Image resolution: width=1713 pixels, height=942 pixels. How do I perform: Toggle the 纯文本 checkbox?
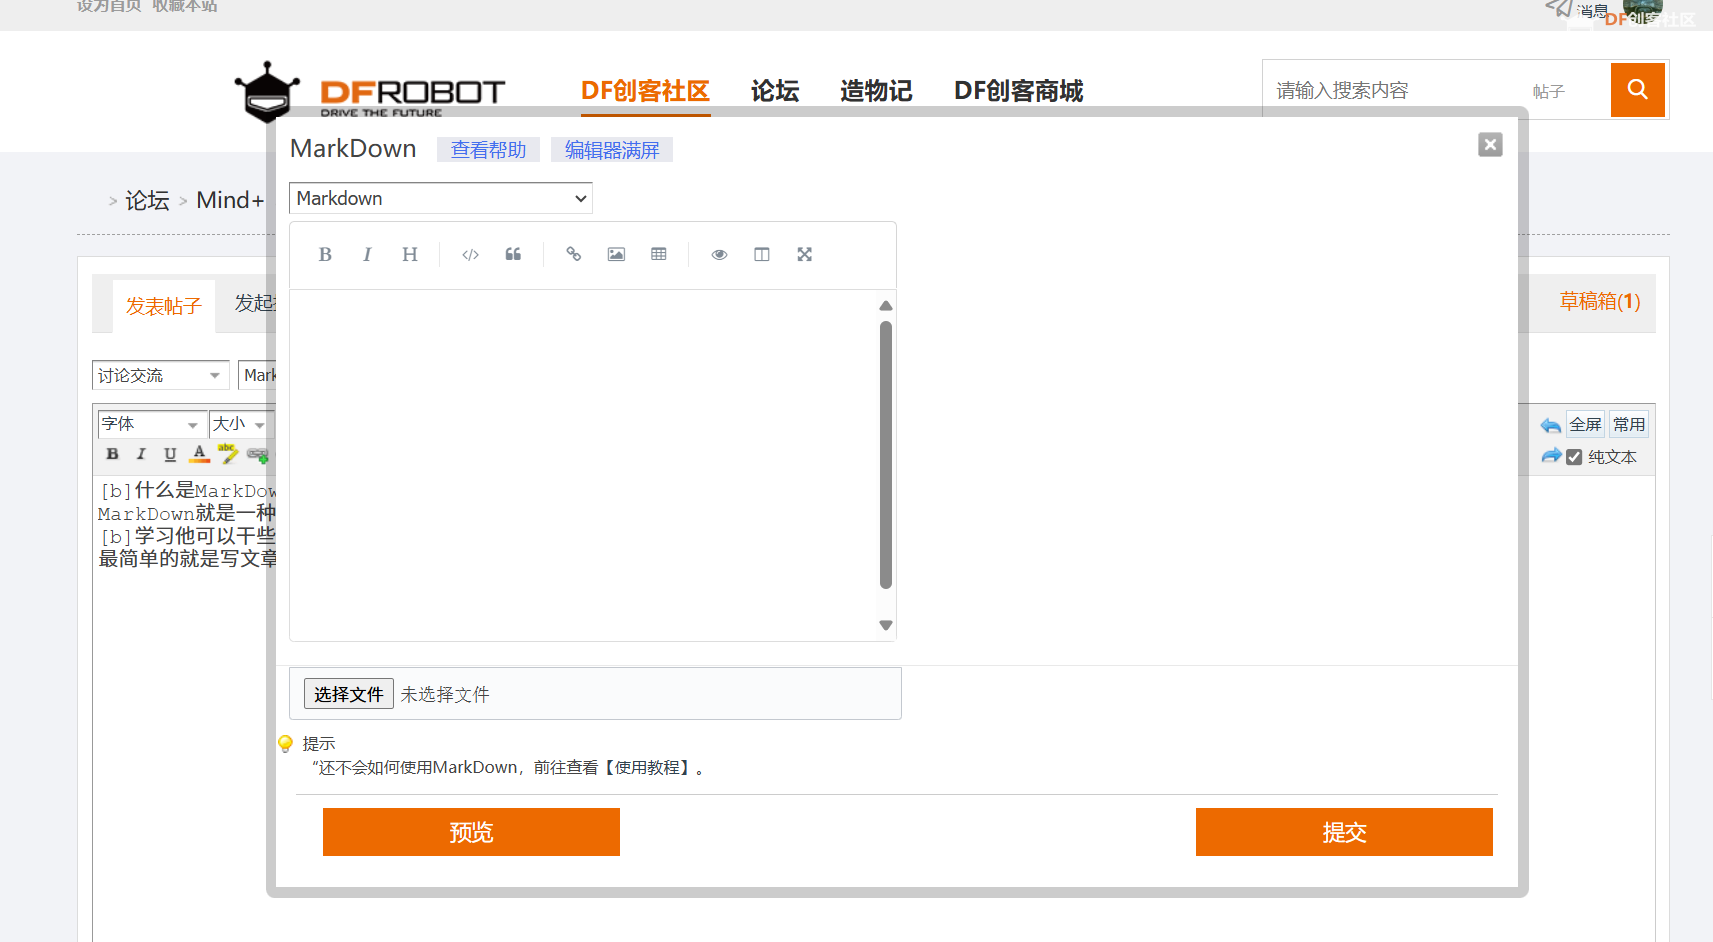[1574, 457]
